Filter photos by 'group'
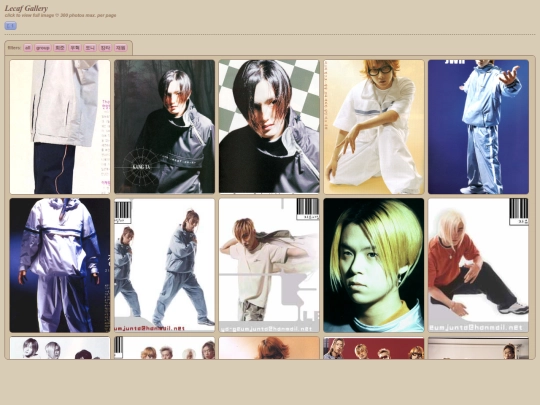The image size is (540, 405). [43, 48]
